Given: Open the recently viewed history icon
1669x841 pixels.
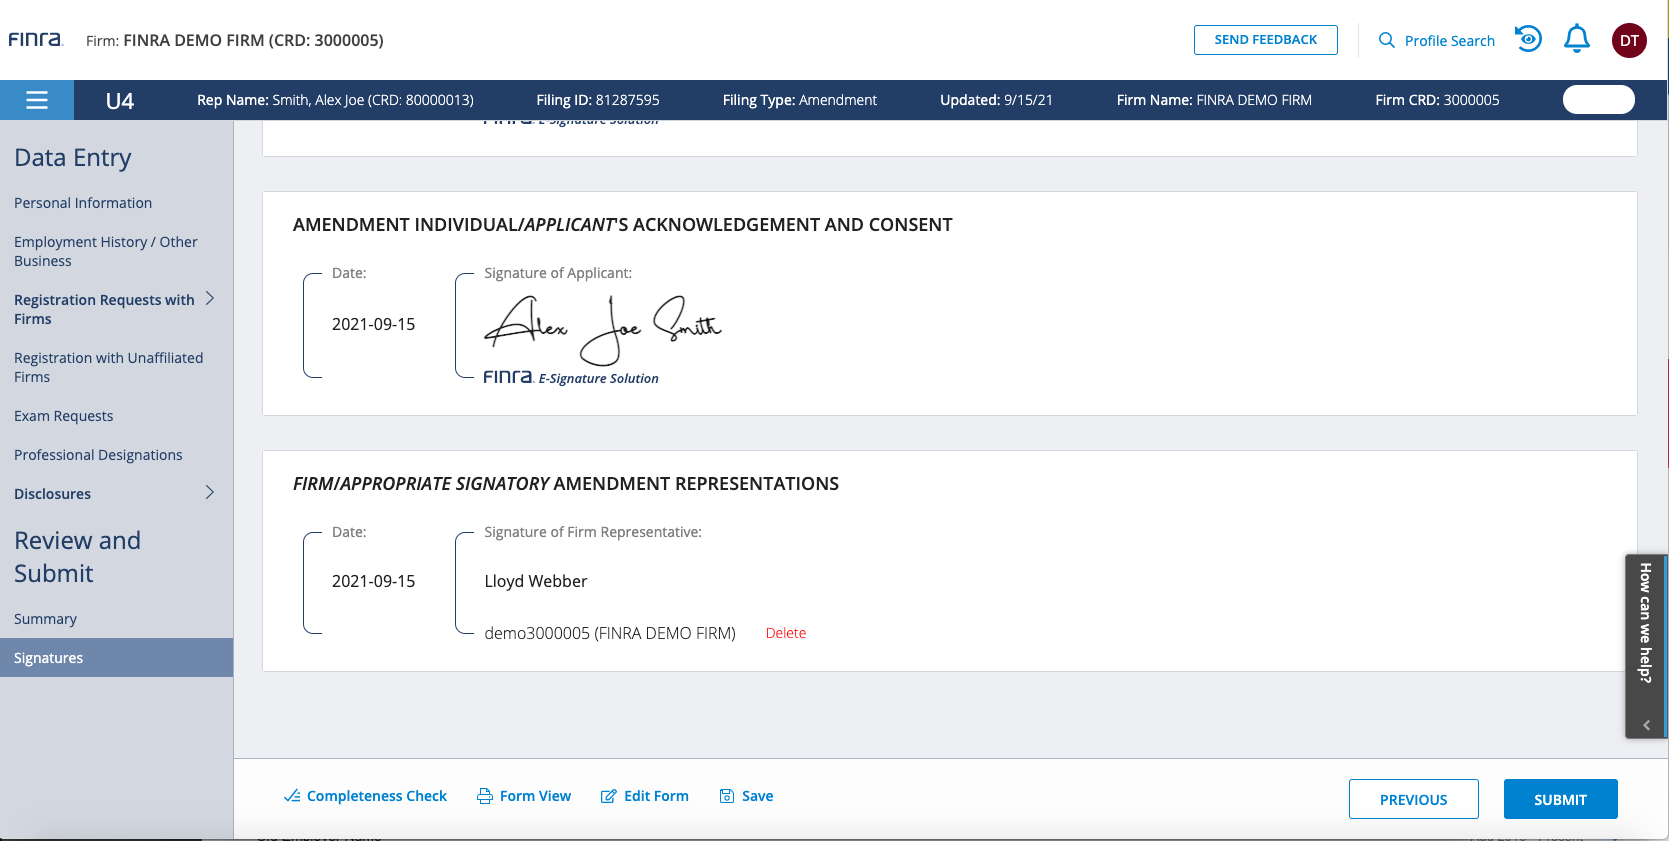Looking at the screenshot, I should pos(1528,39).
